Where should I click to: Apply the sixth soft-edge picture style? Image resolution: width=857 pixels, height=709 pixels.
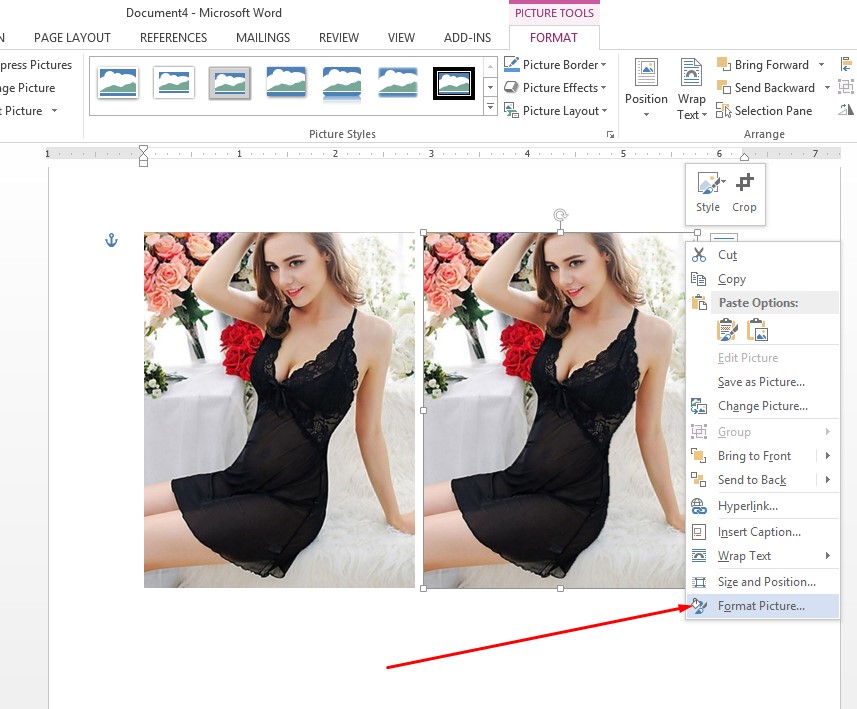pyautogui.click(x=398, y=83)
